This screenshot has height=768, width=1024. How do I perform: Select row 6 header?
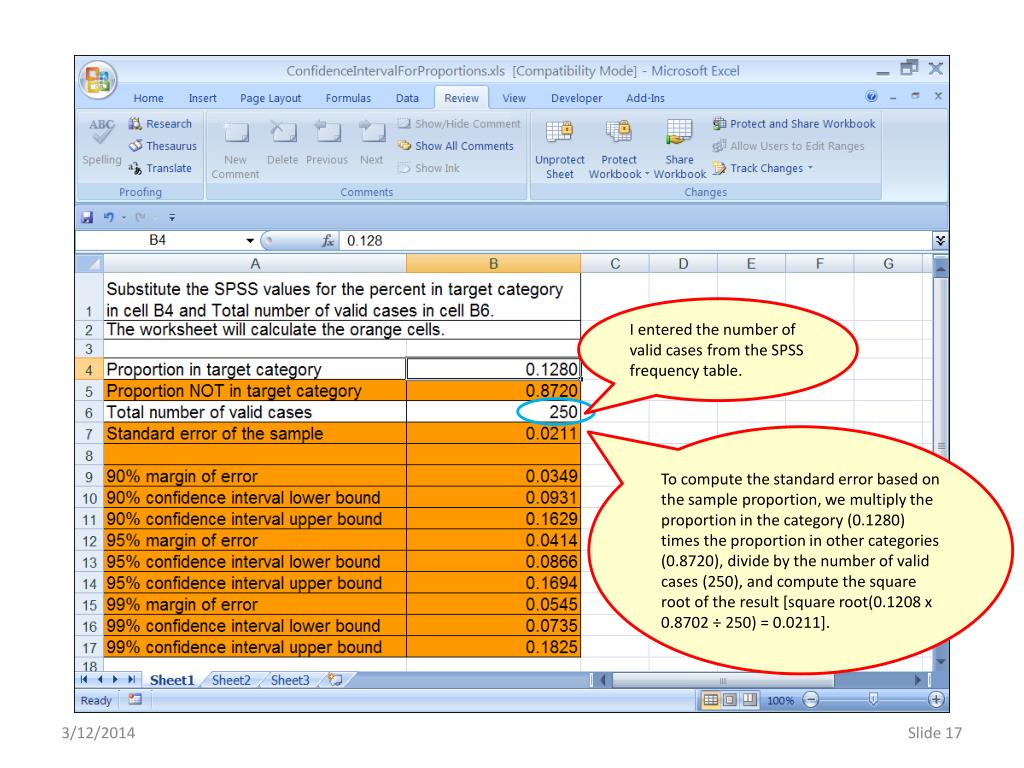point(89,413)
